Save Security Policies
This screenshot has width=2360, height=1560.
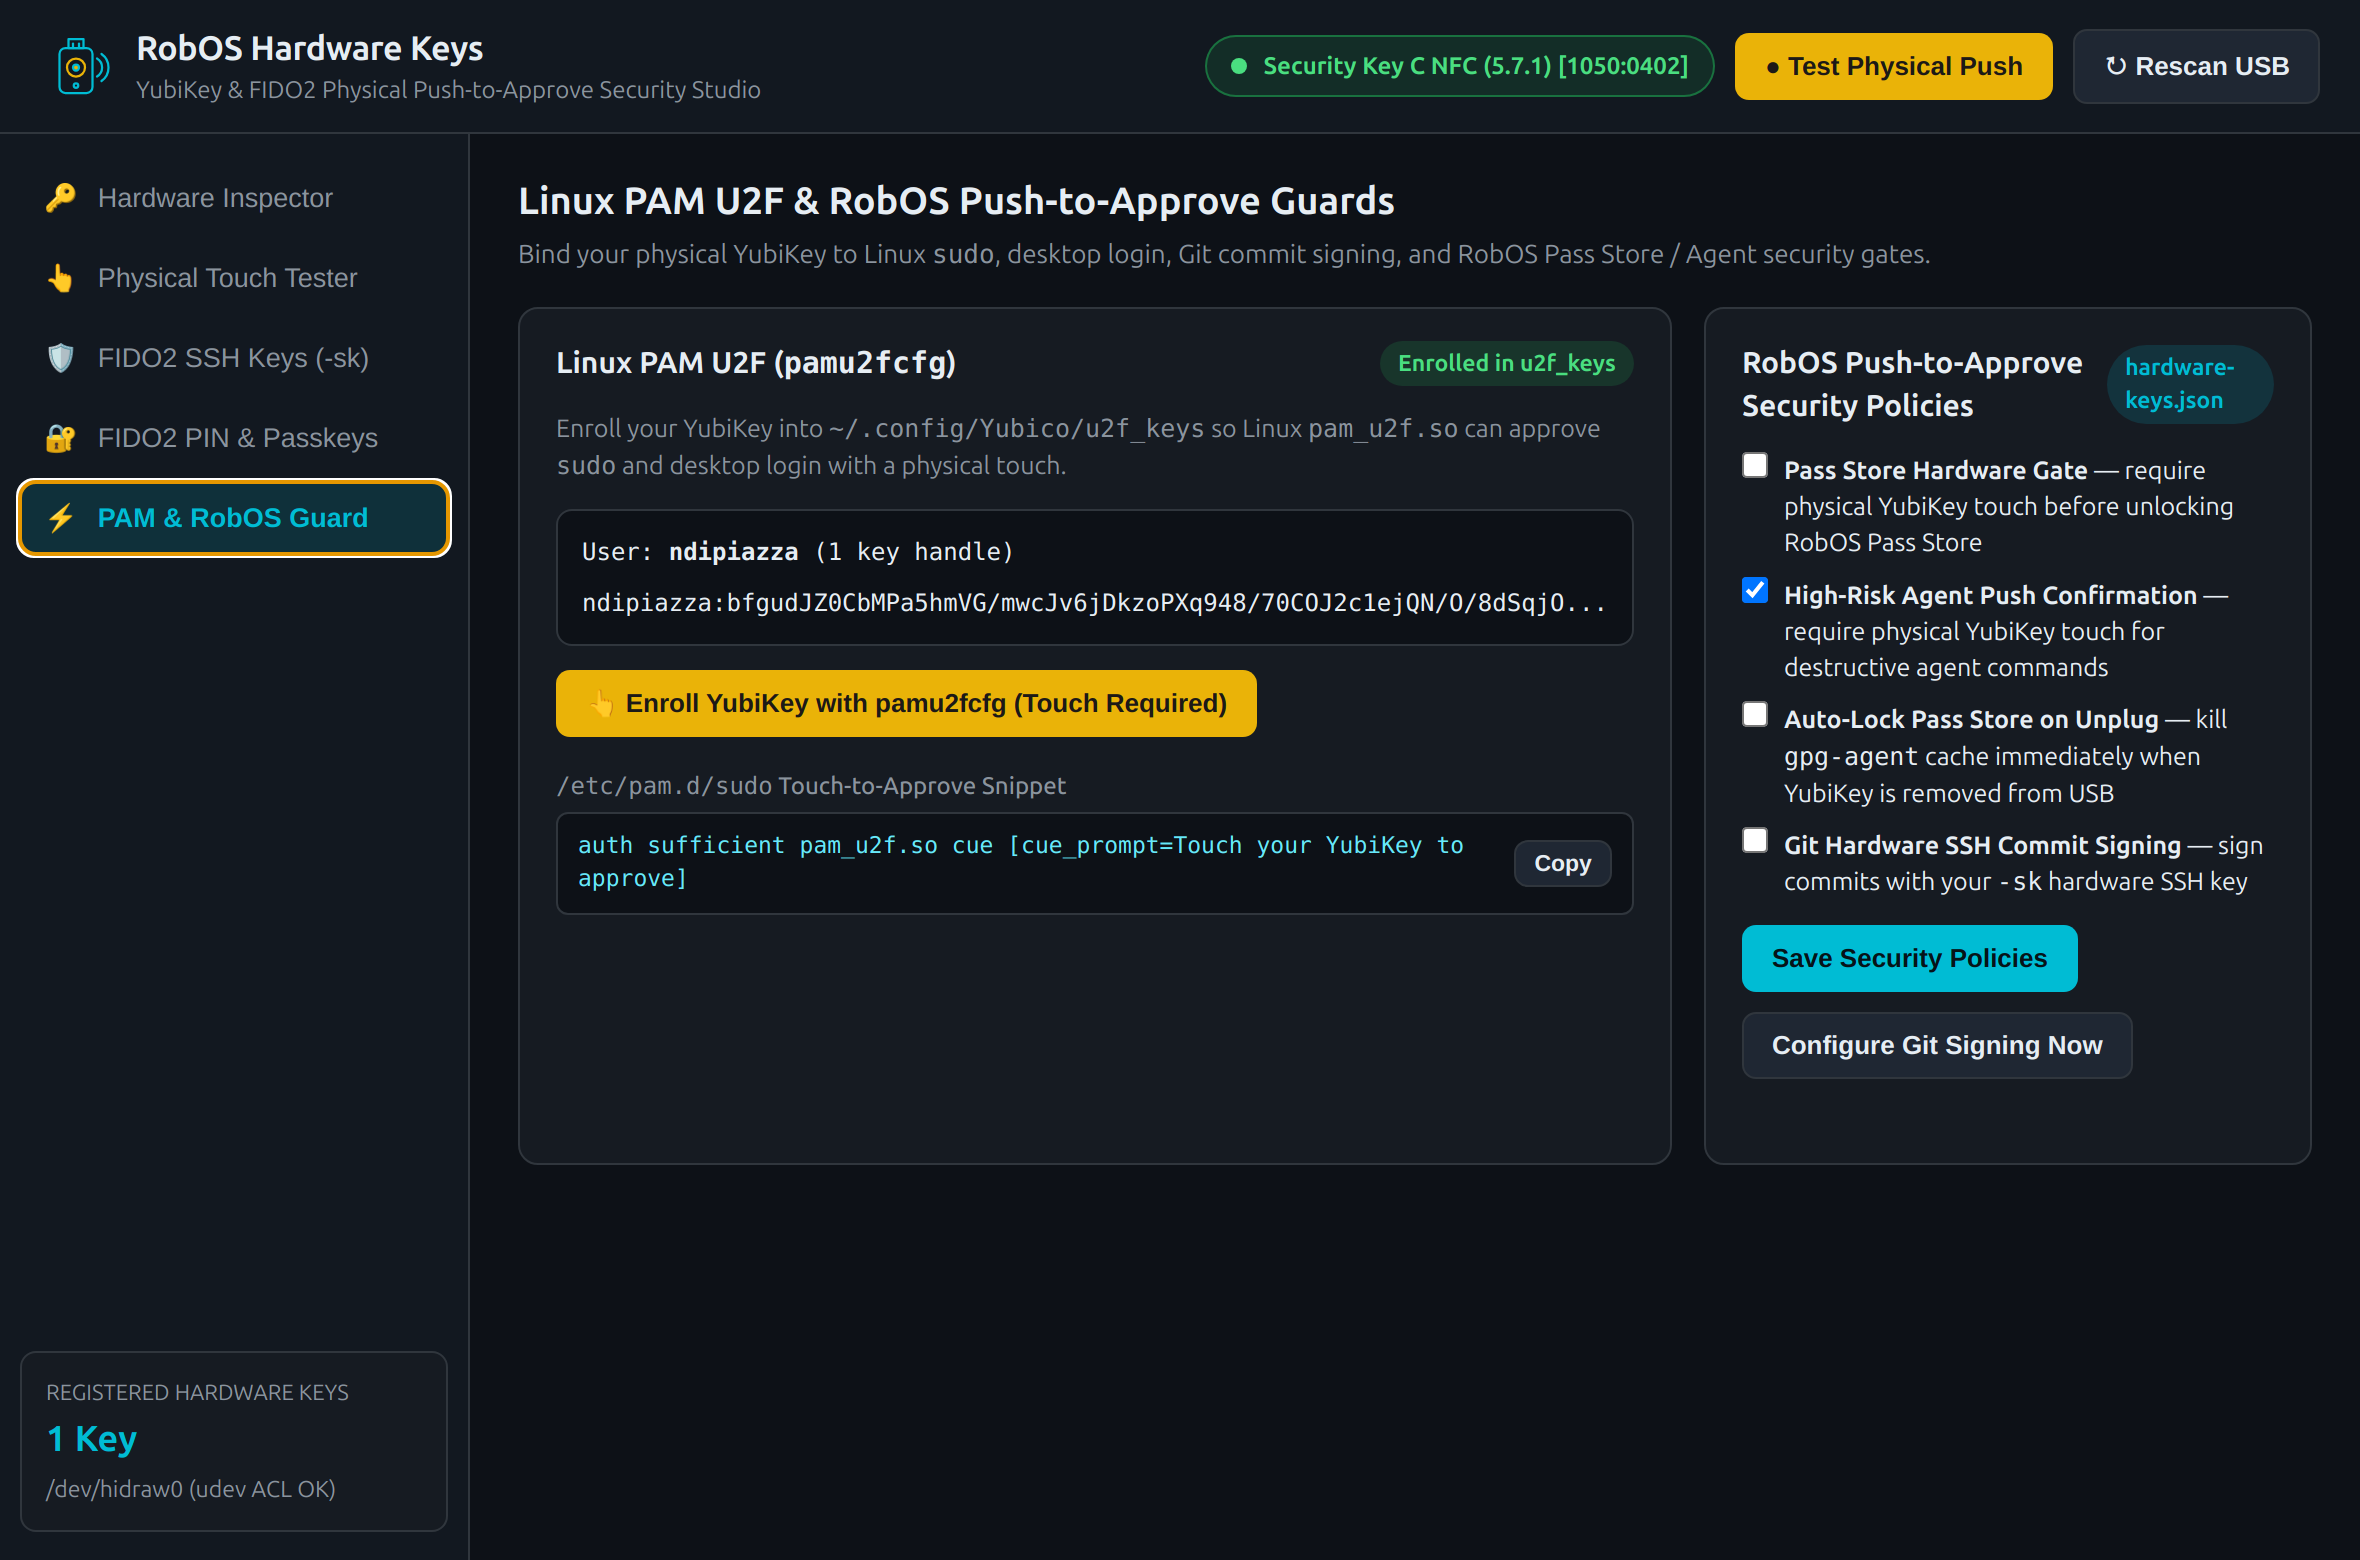point(1909,959)
